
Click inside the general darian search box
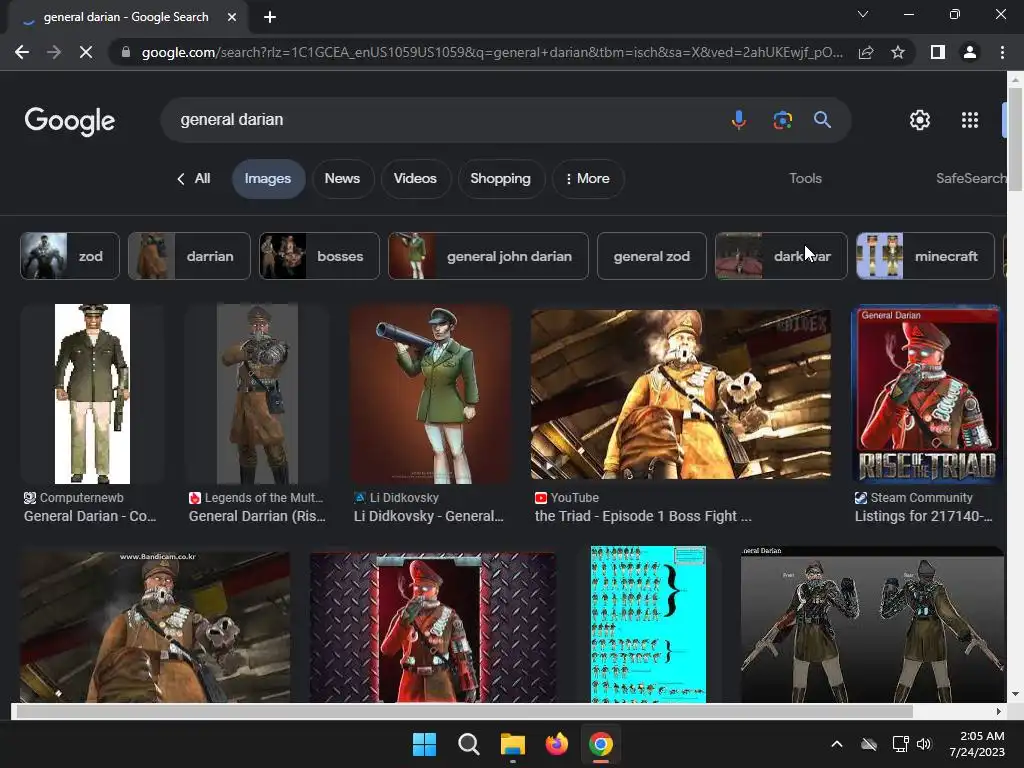(444, 120)
